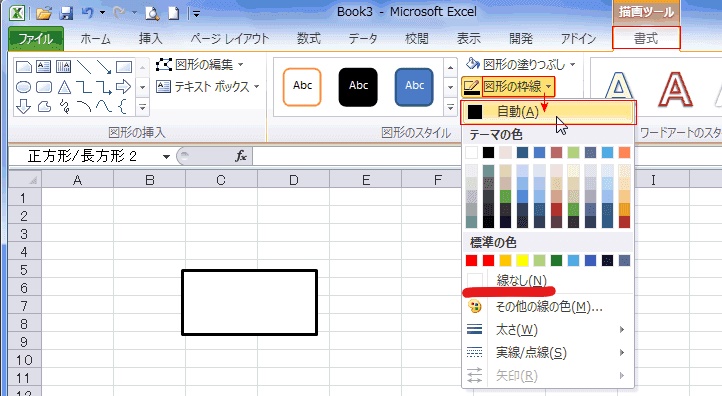The image size is (722, 396).
Task: Open the Shape Fill (図形の塗りつぶし) dropdown
Action: click(x=520, y=64)
